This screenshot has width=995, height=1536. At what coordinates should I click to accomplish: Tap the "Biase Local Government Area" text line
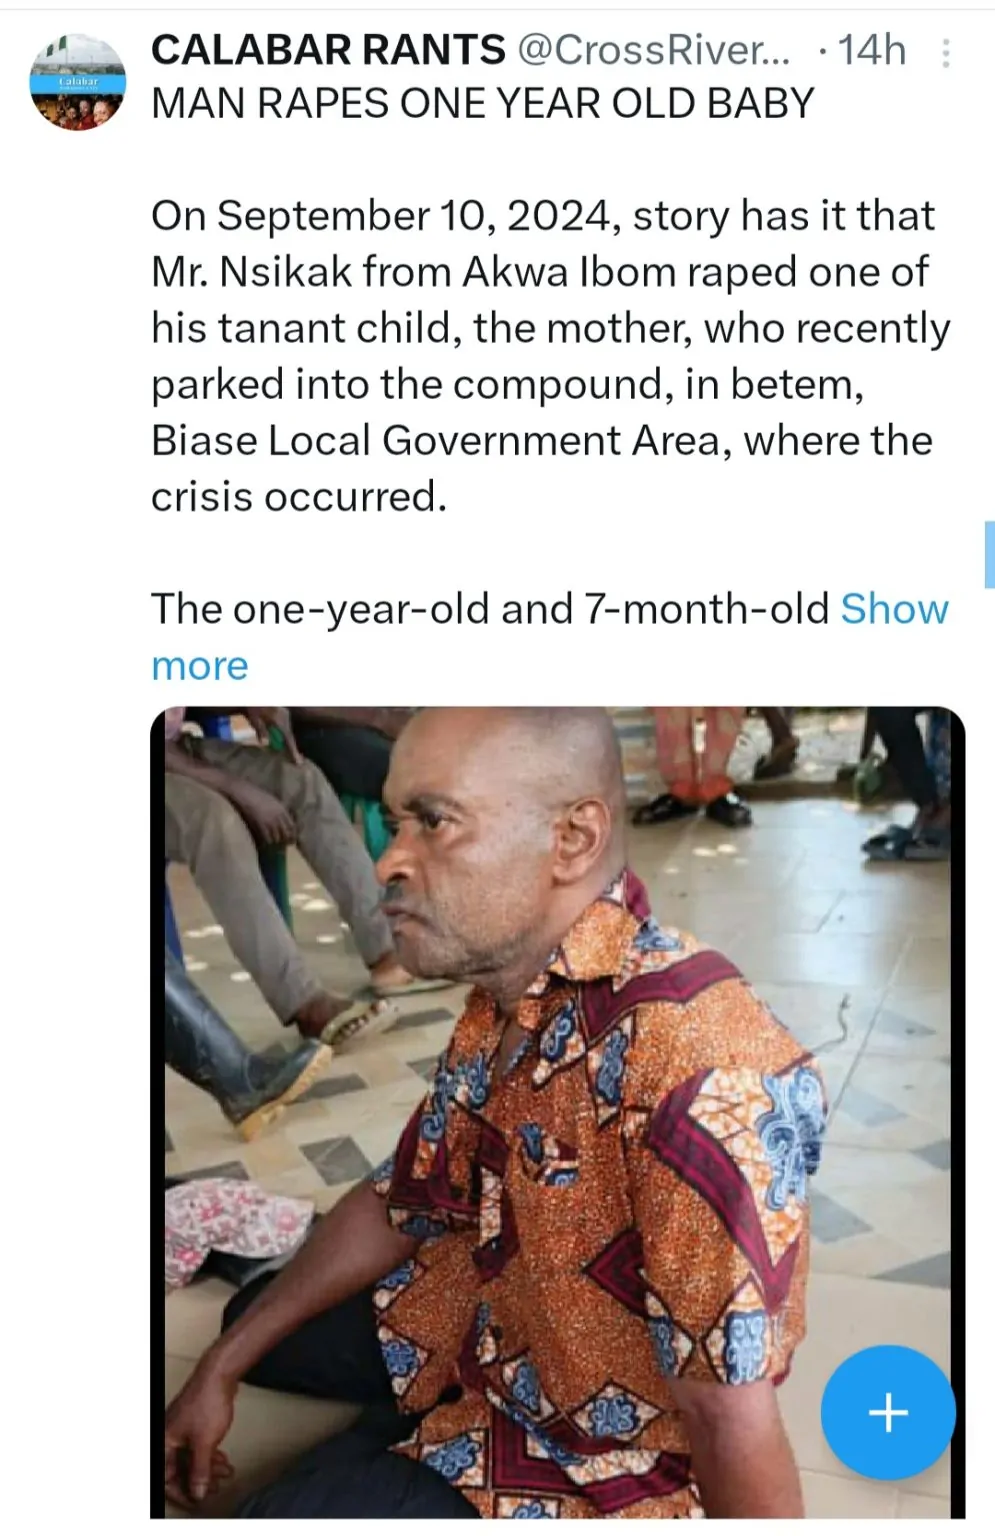point(542,441)
